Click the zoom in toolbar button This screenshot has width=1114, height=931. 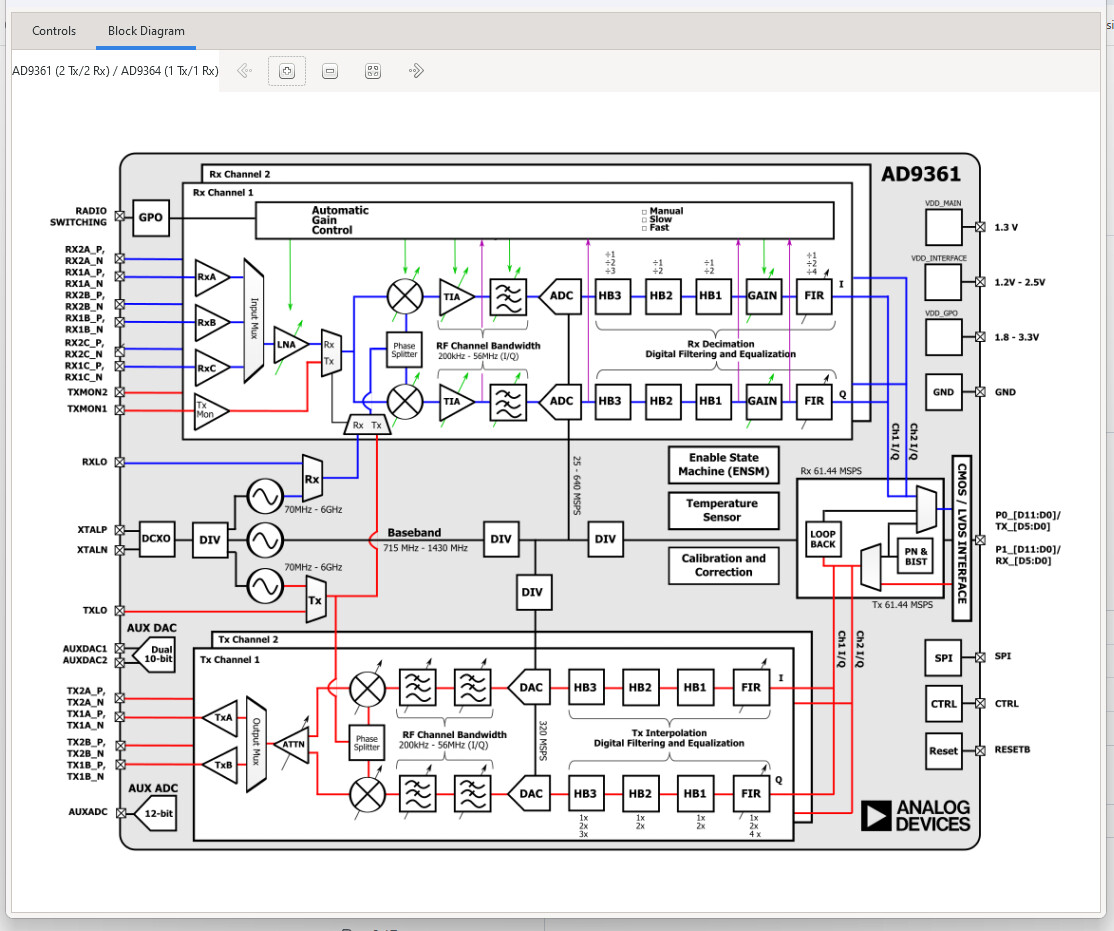[x=287, y=71]
